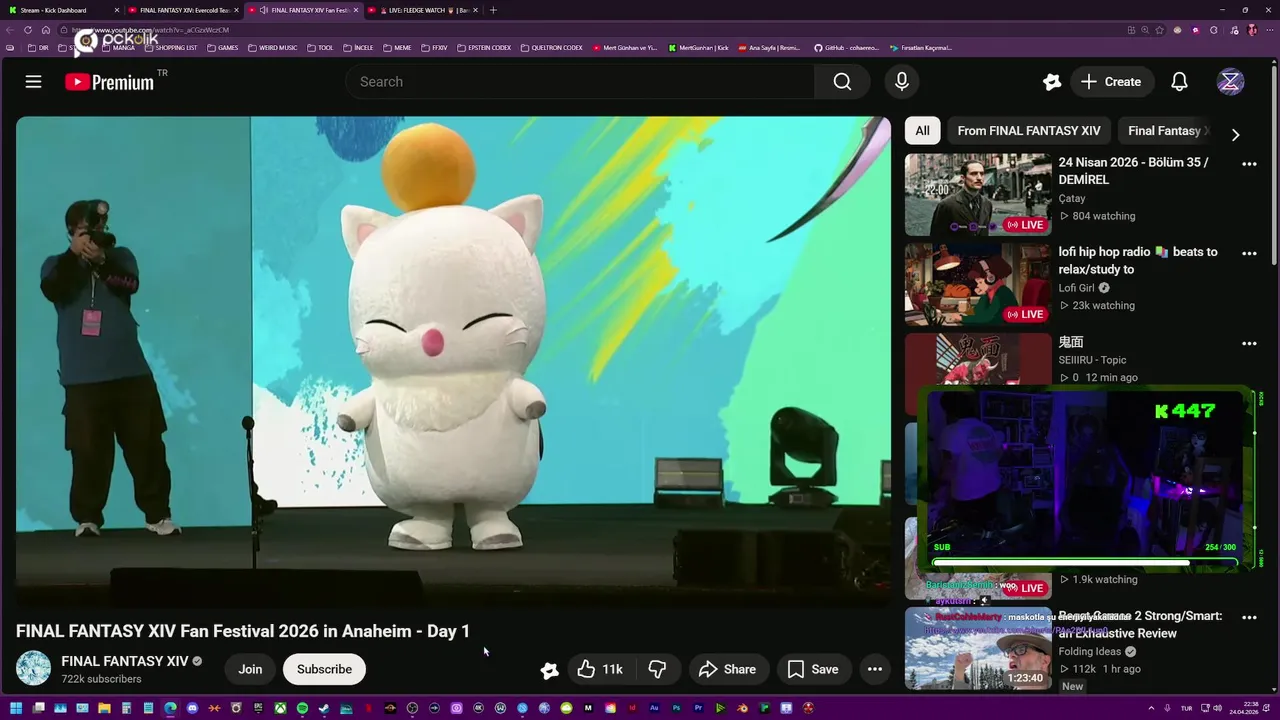Share the video
The height and width of the screenshot is (720, 1280).
[x=727, y=669]
